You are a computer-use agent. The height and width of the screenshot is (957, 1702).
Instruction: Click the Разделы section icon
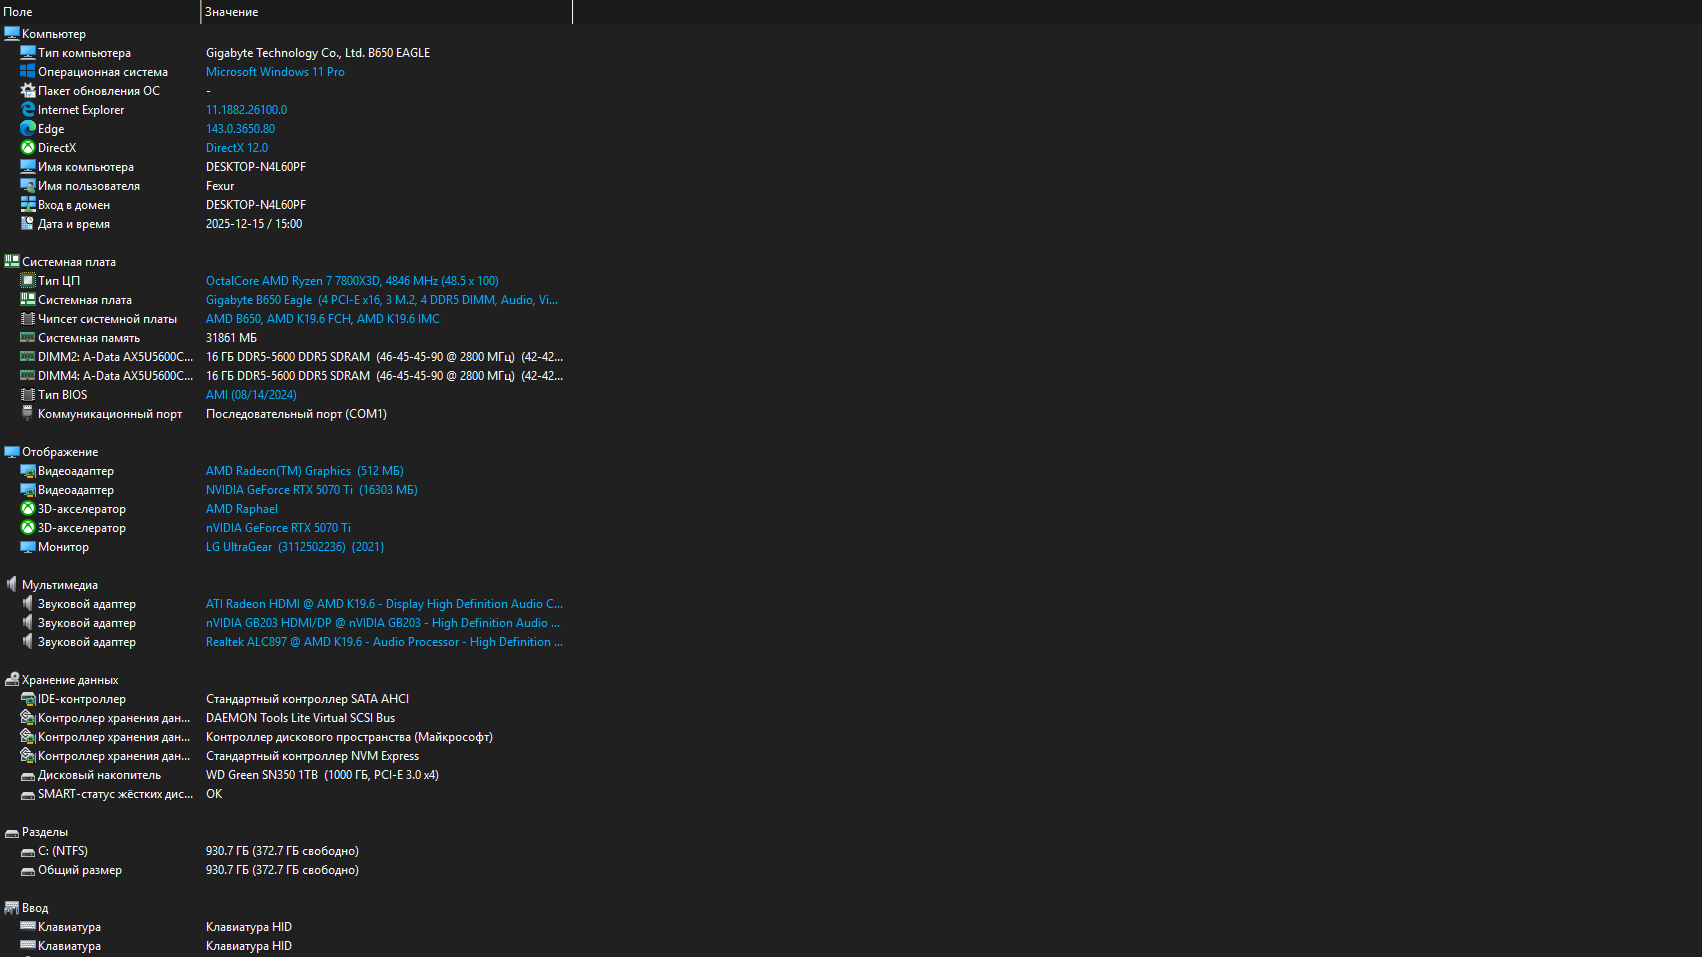(12, 832)
